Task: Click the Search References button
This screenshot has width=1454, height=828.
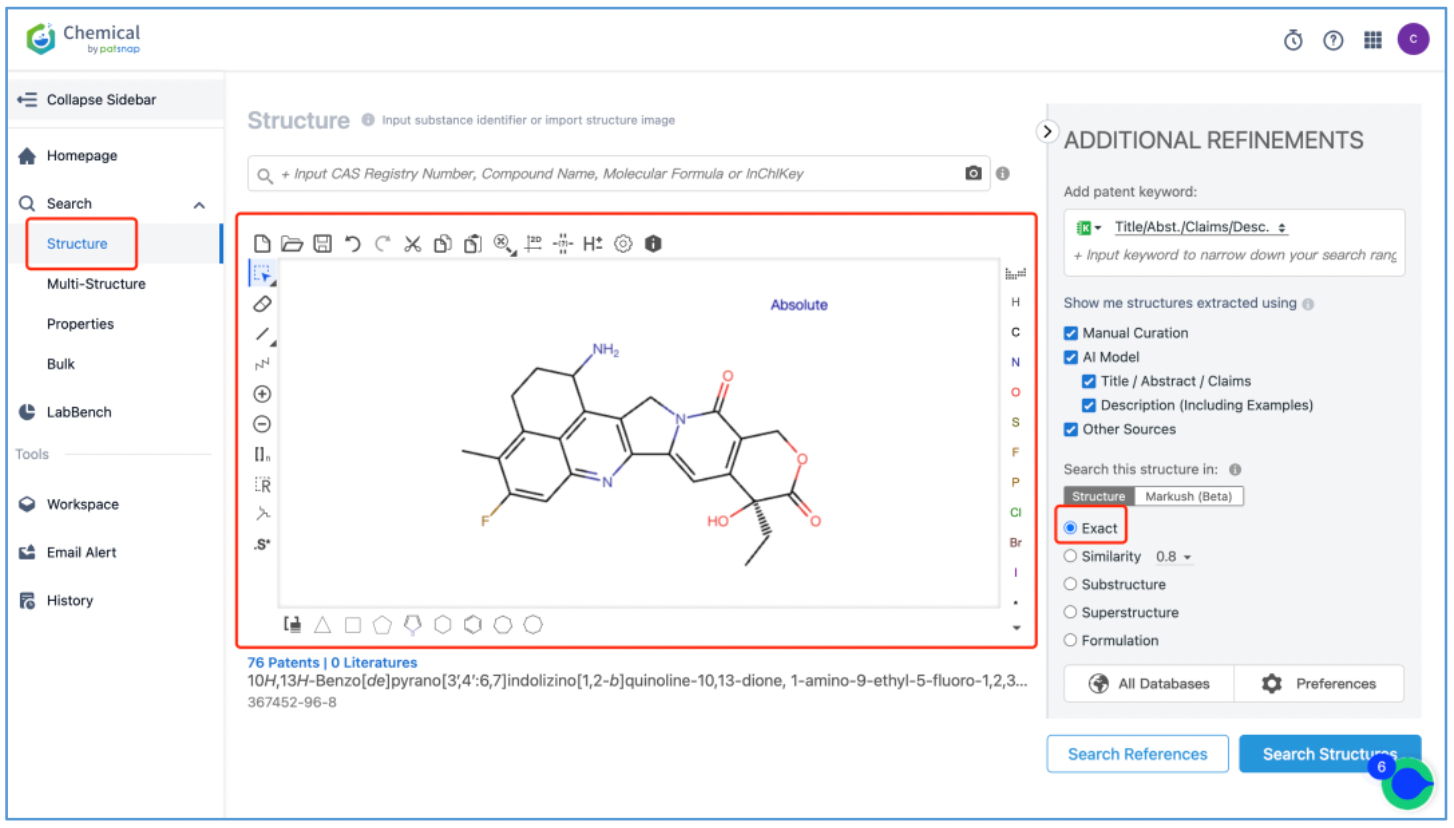Action: tap(1136, 754)
